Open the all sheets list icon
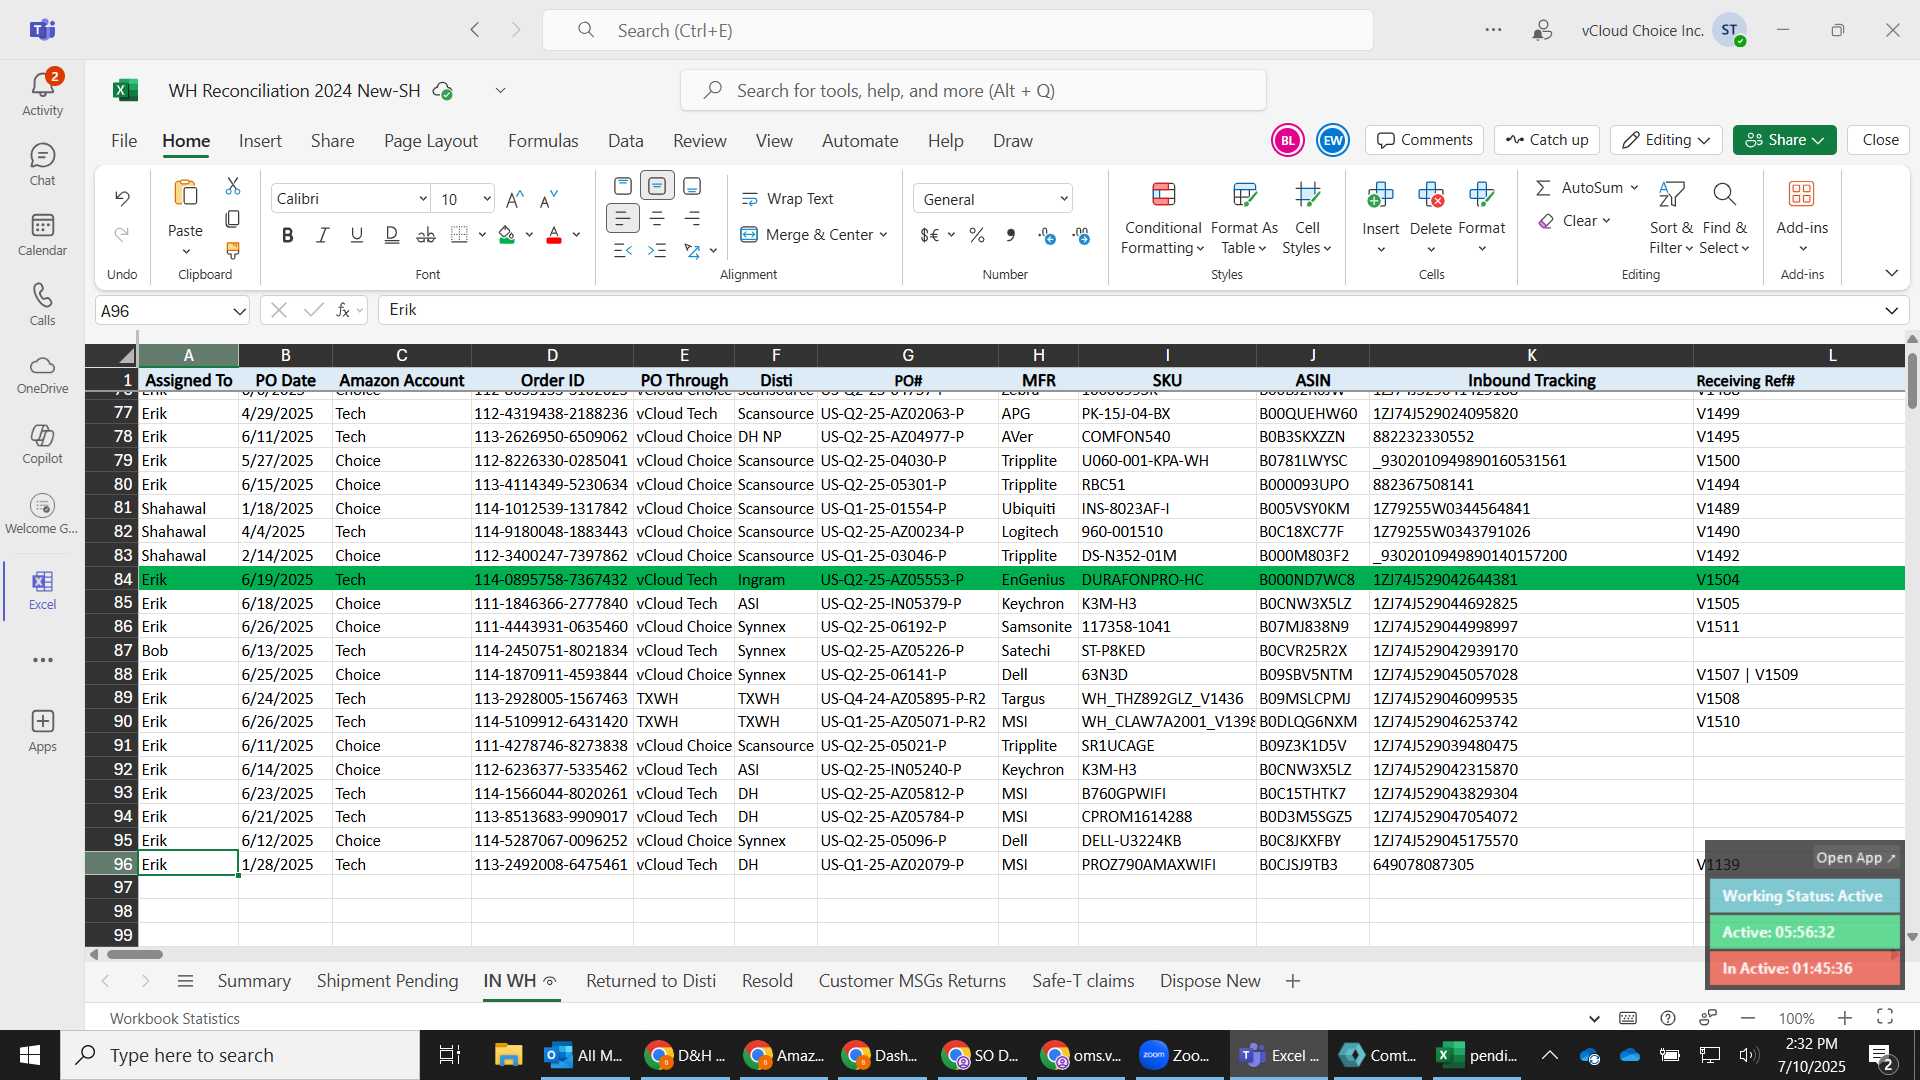The width and height of the screenshot is (1920, 1080). tap(185, 981)
